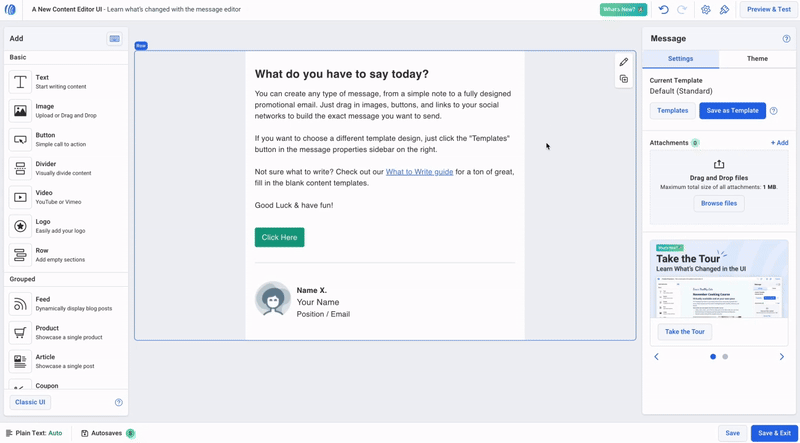
Task: Click the upload icon in Attachments
Action: pyautogui.click(x=718, y=164)
